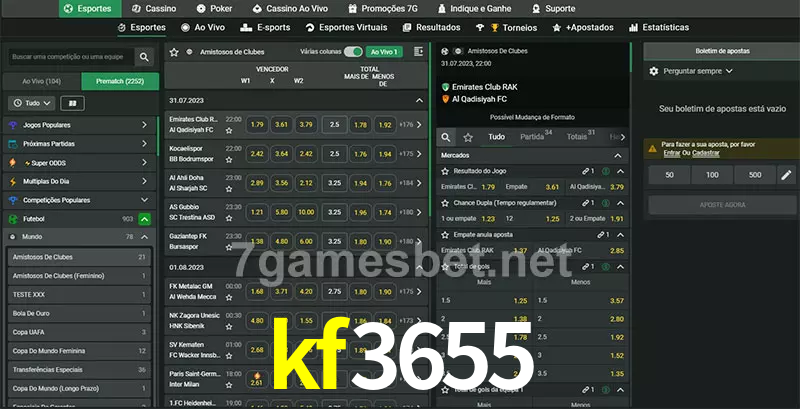Viewport: 800px width, 409px height.
Task: Select the Totais markets tab
Action: click(581, 137)
